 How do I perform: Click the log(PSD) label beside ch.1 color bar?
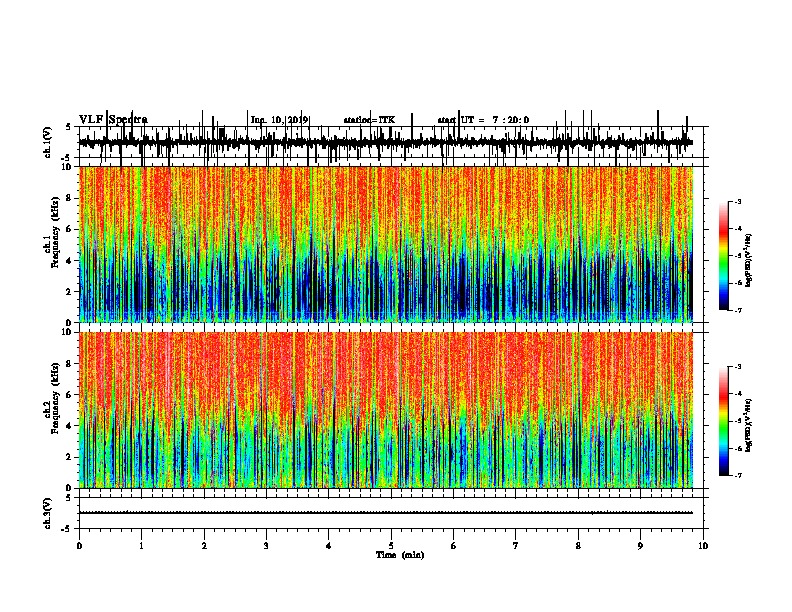coord(749,260)
